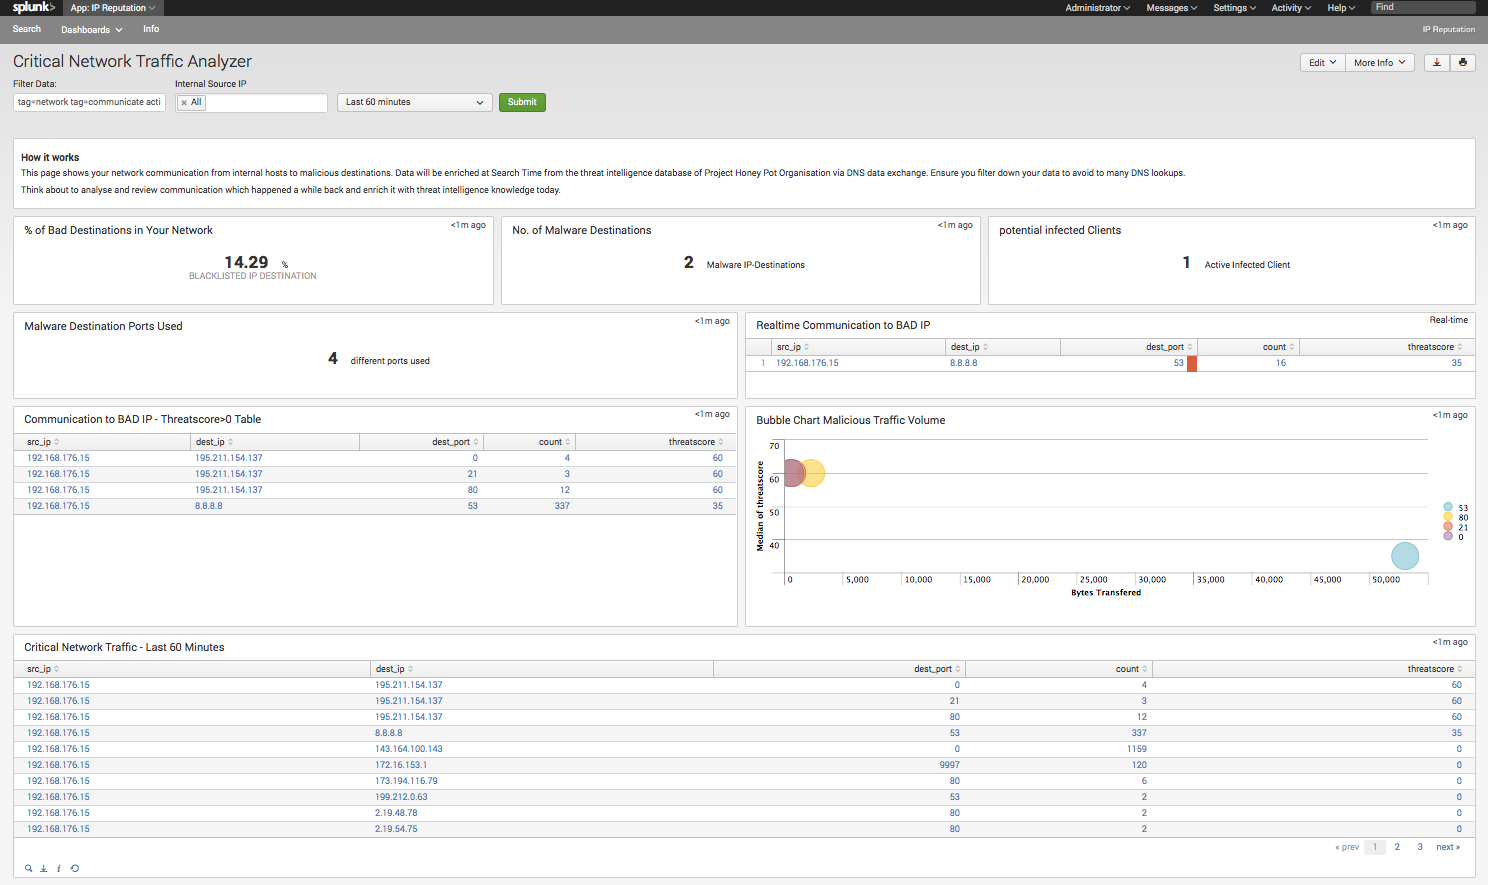Refresh bottom table with circular arrow icon

pyautogui.click(x=75, y=869)
